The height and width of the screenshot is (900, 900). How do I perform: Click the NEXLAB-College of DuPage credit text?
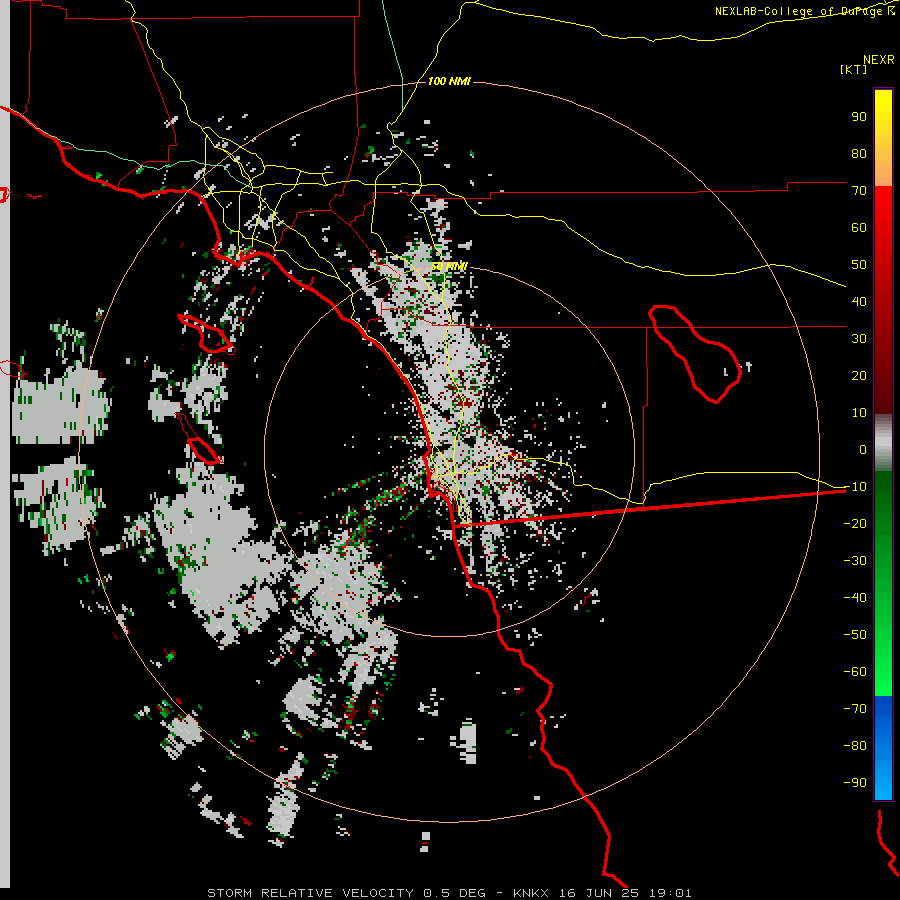[x=805, y=11]
